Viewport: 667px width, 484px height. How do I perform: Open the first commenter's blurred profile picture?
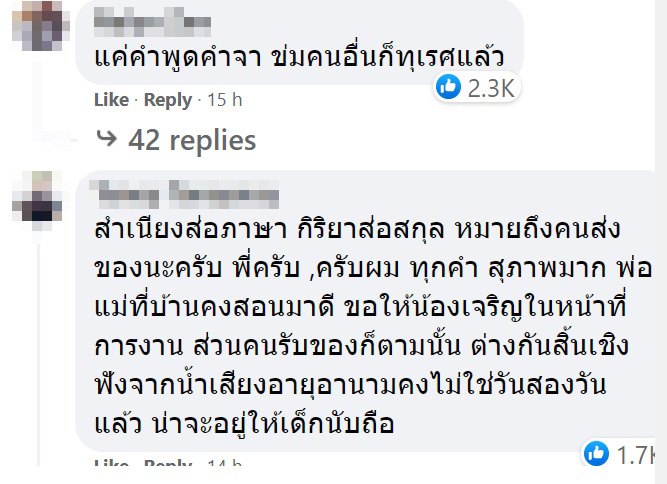37,22
